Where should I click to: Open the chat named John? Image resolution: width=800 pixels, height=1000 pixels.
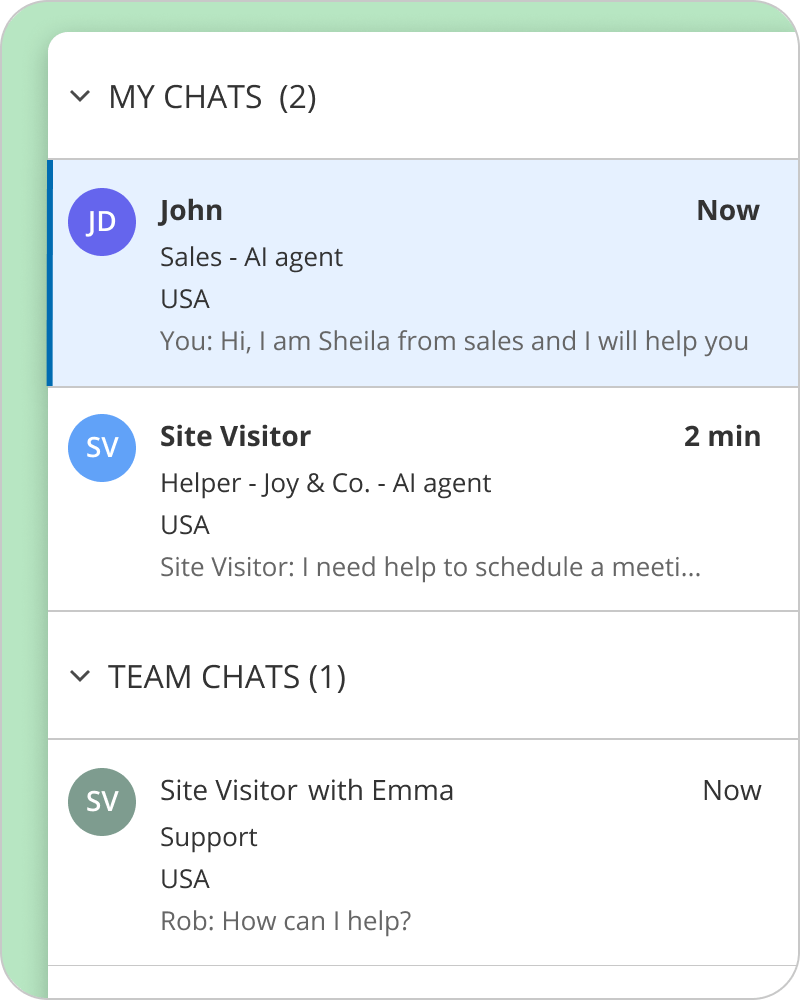[x=191, y=211]
